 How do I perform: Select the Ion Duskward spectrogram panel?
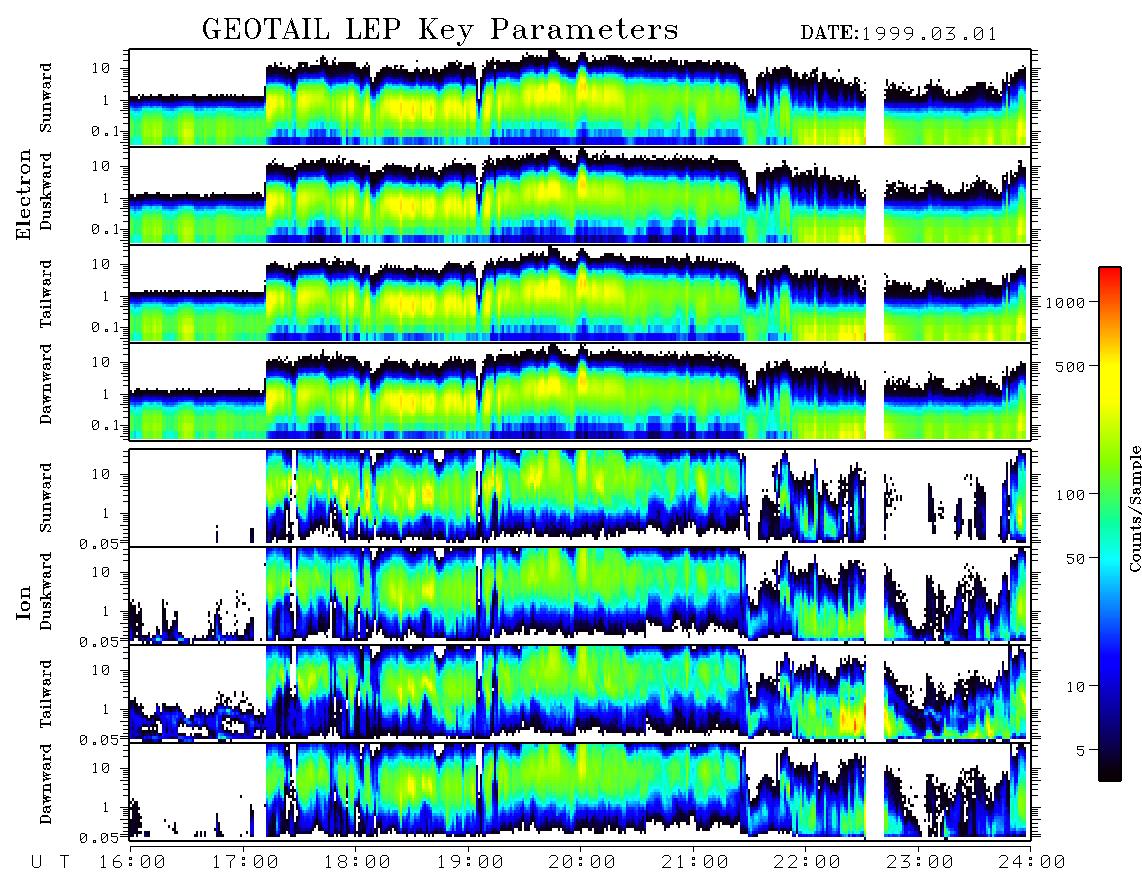pyautogui.click(x=580, y=595)
